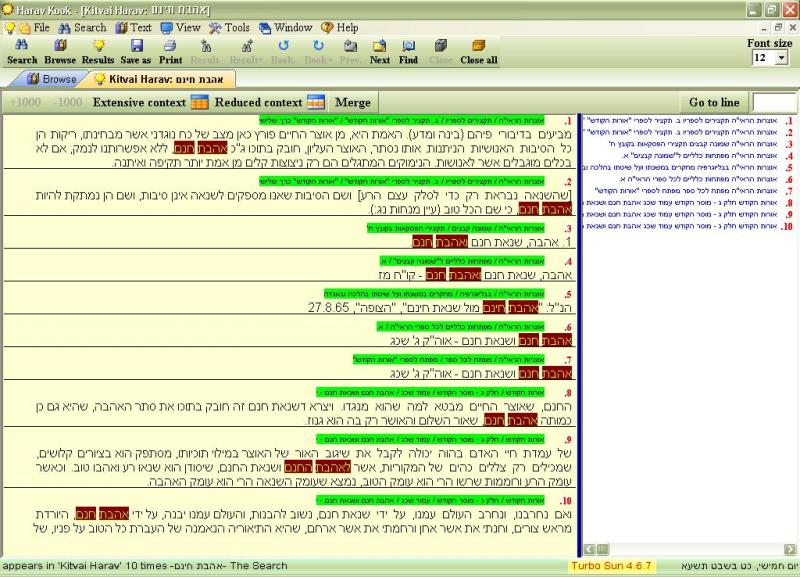Screen dimensions: 800x577
Task: Click the Merge button
Action: click(x=352, y=102)
